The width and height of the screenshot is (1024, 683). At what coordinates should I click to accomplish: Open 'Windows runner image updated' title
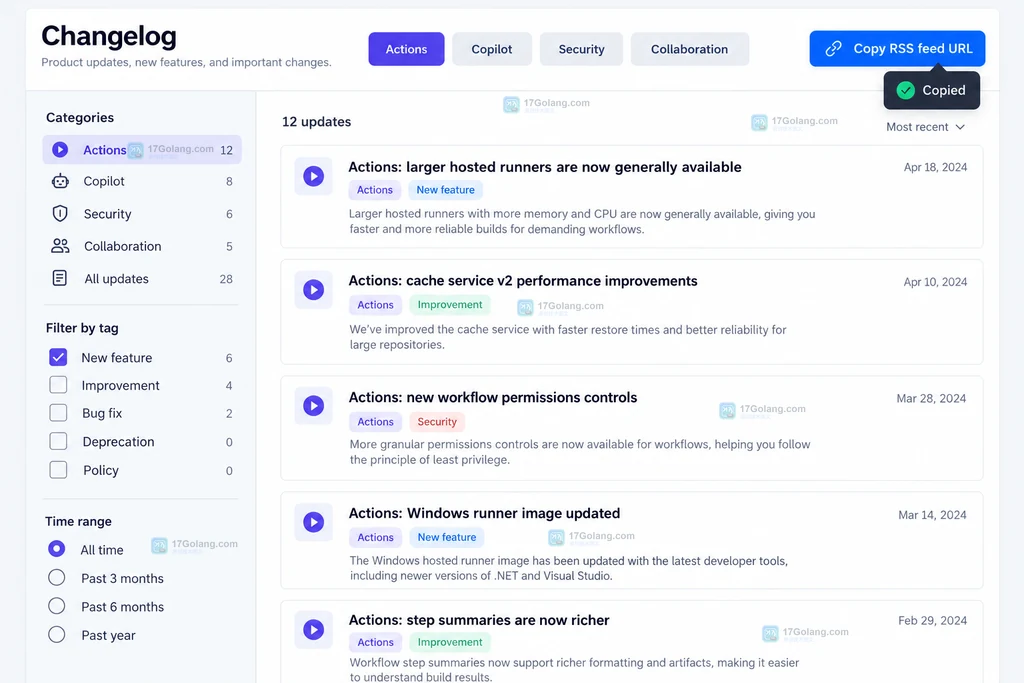click(x=484, y=513)
